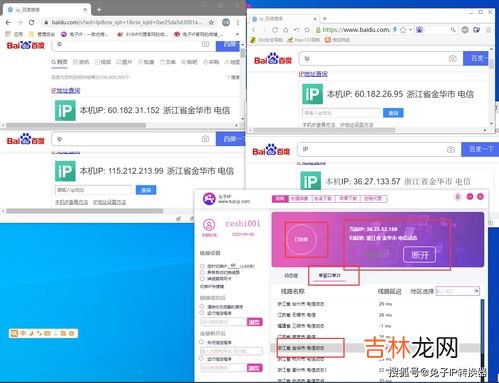The width and height of the screenshot is (499, 383).
Task: Click the horizontal scrollbar of the 360 browser
Action: pos(324,130)
